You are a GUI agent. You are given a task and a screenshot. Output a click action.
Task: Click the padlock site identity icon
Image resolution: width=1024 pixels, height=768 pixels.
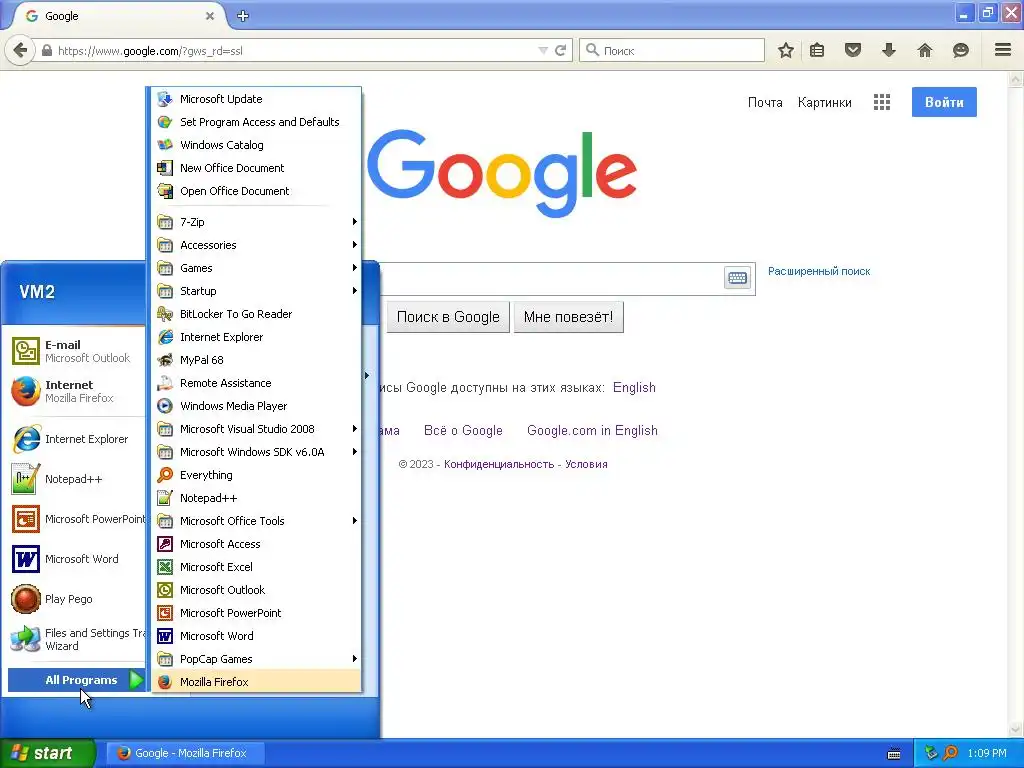pyautogui.click(x=47, y=50)
